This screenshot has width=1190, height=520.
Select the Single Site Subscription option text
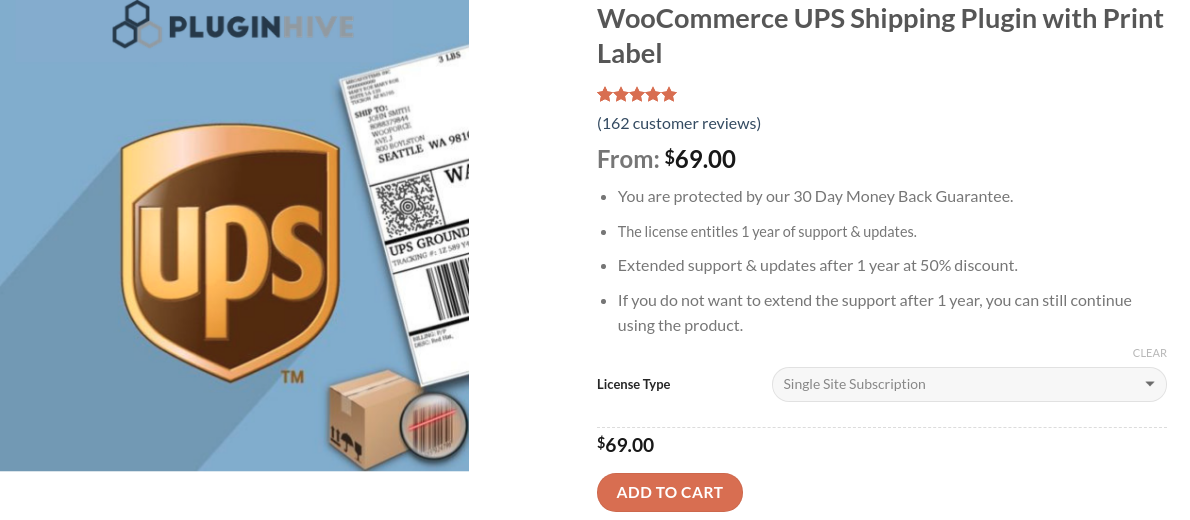854,384
